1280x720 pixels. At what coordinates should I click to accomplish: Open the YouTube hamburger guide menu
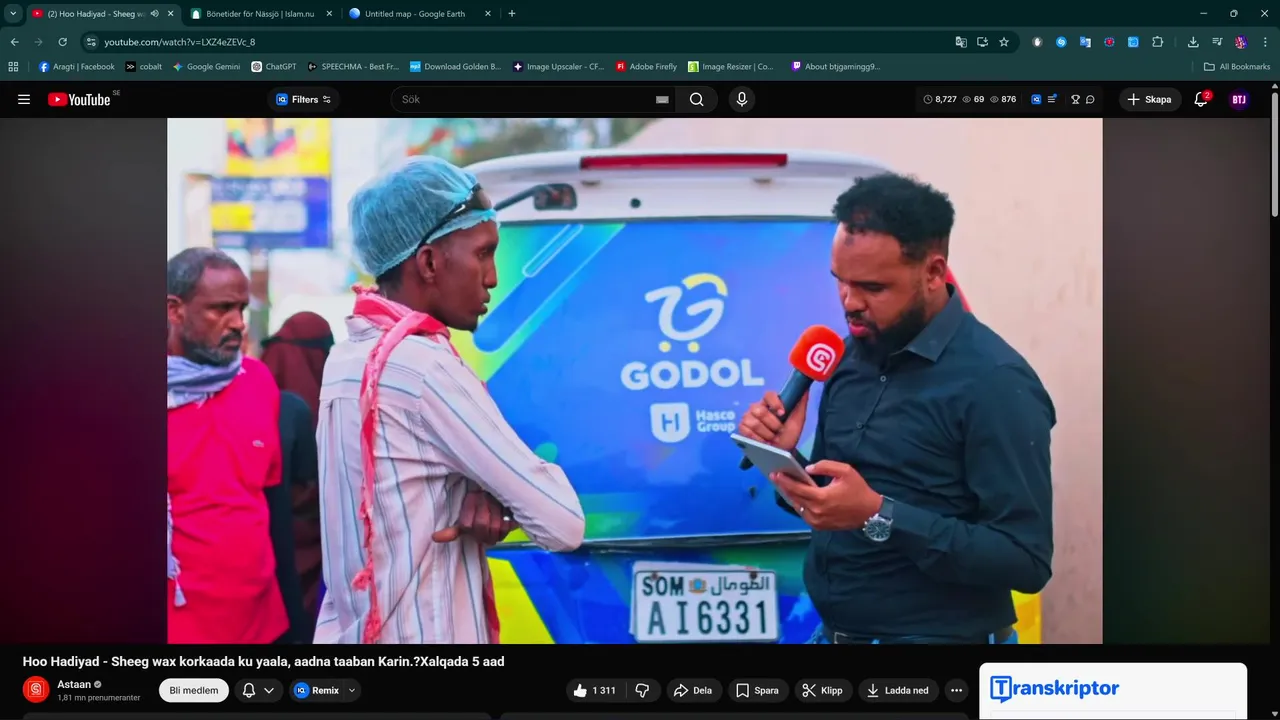tap(24, 99)
